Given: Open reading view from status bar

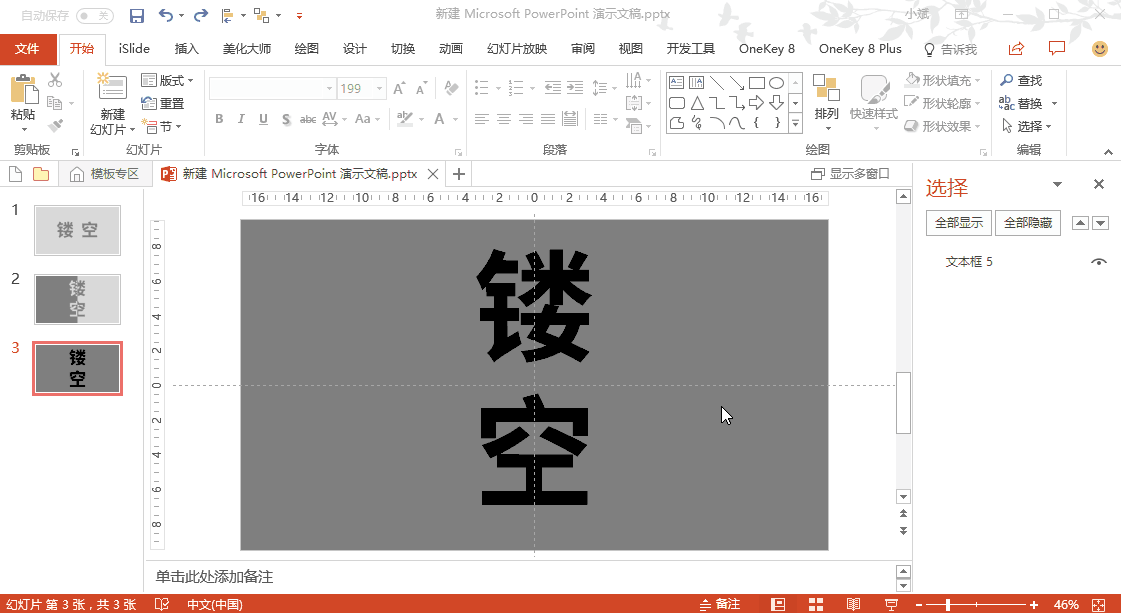Looking at the screenshot, I should click(x=853, y=604).
